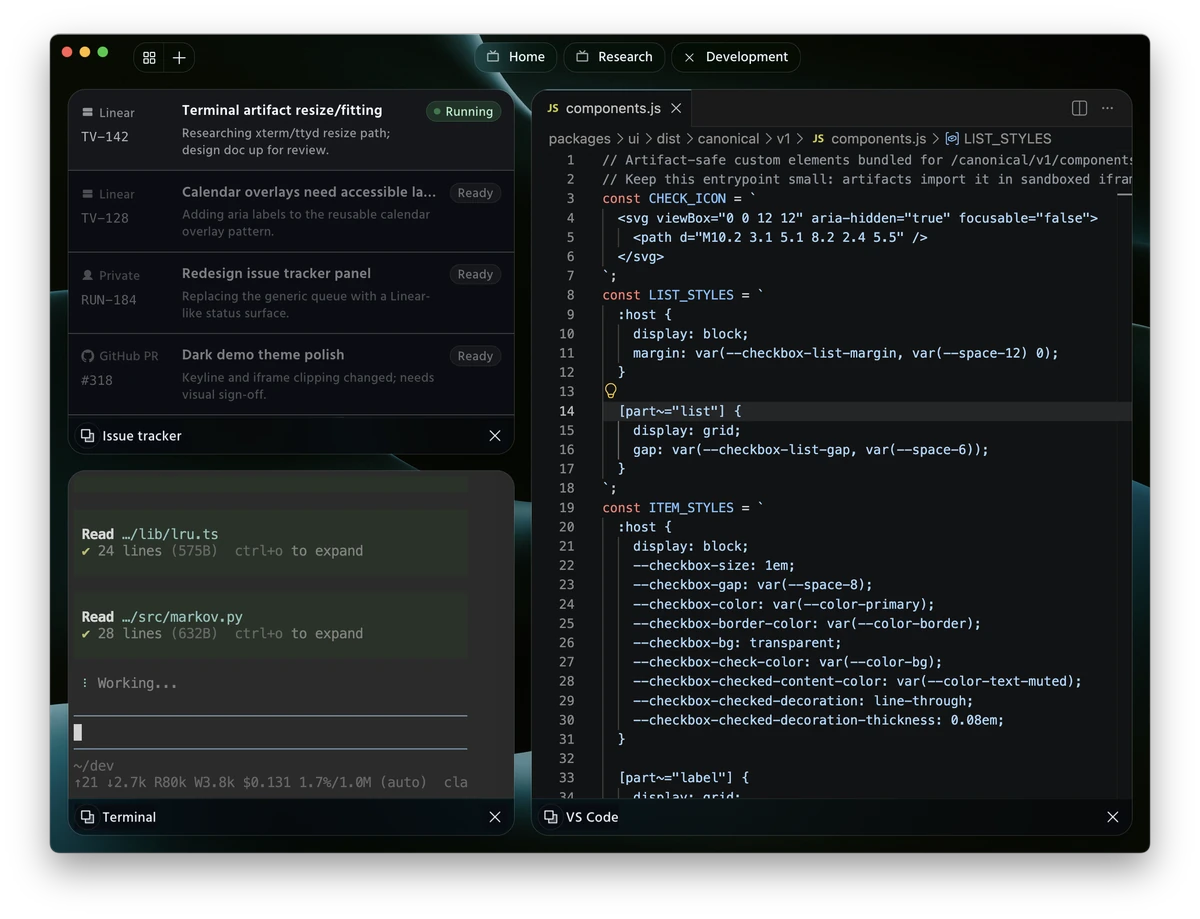Screen dimensions: 1200x919
Task: Click the Running status badge
Action: point(463,112)
